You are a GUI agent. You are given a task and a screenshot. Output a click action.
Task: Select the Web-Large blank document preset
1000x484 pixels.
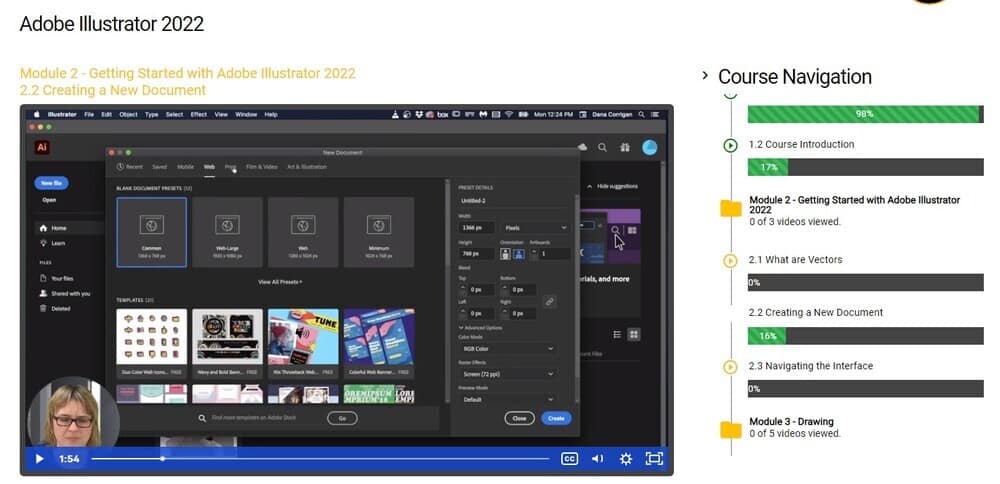pos(227,232)
